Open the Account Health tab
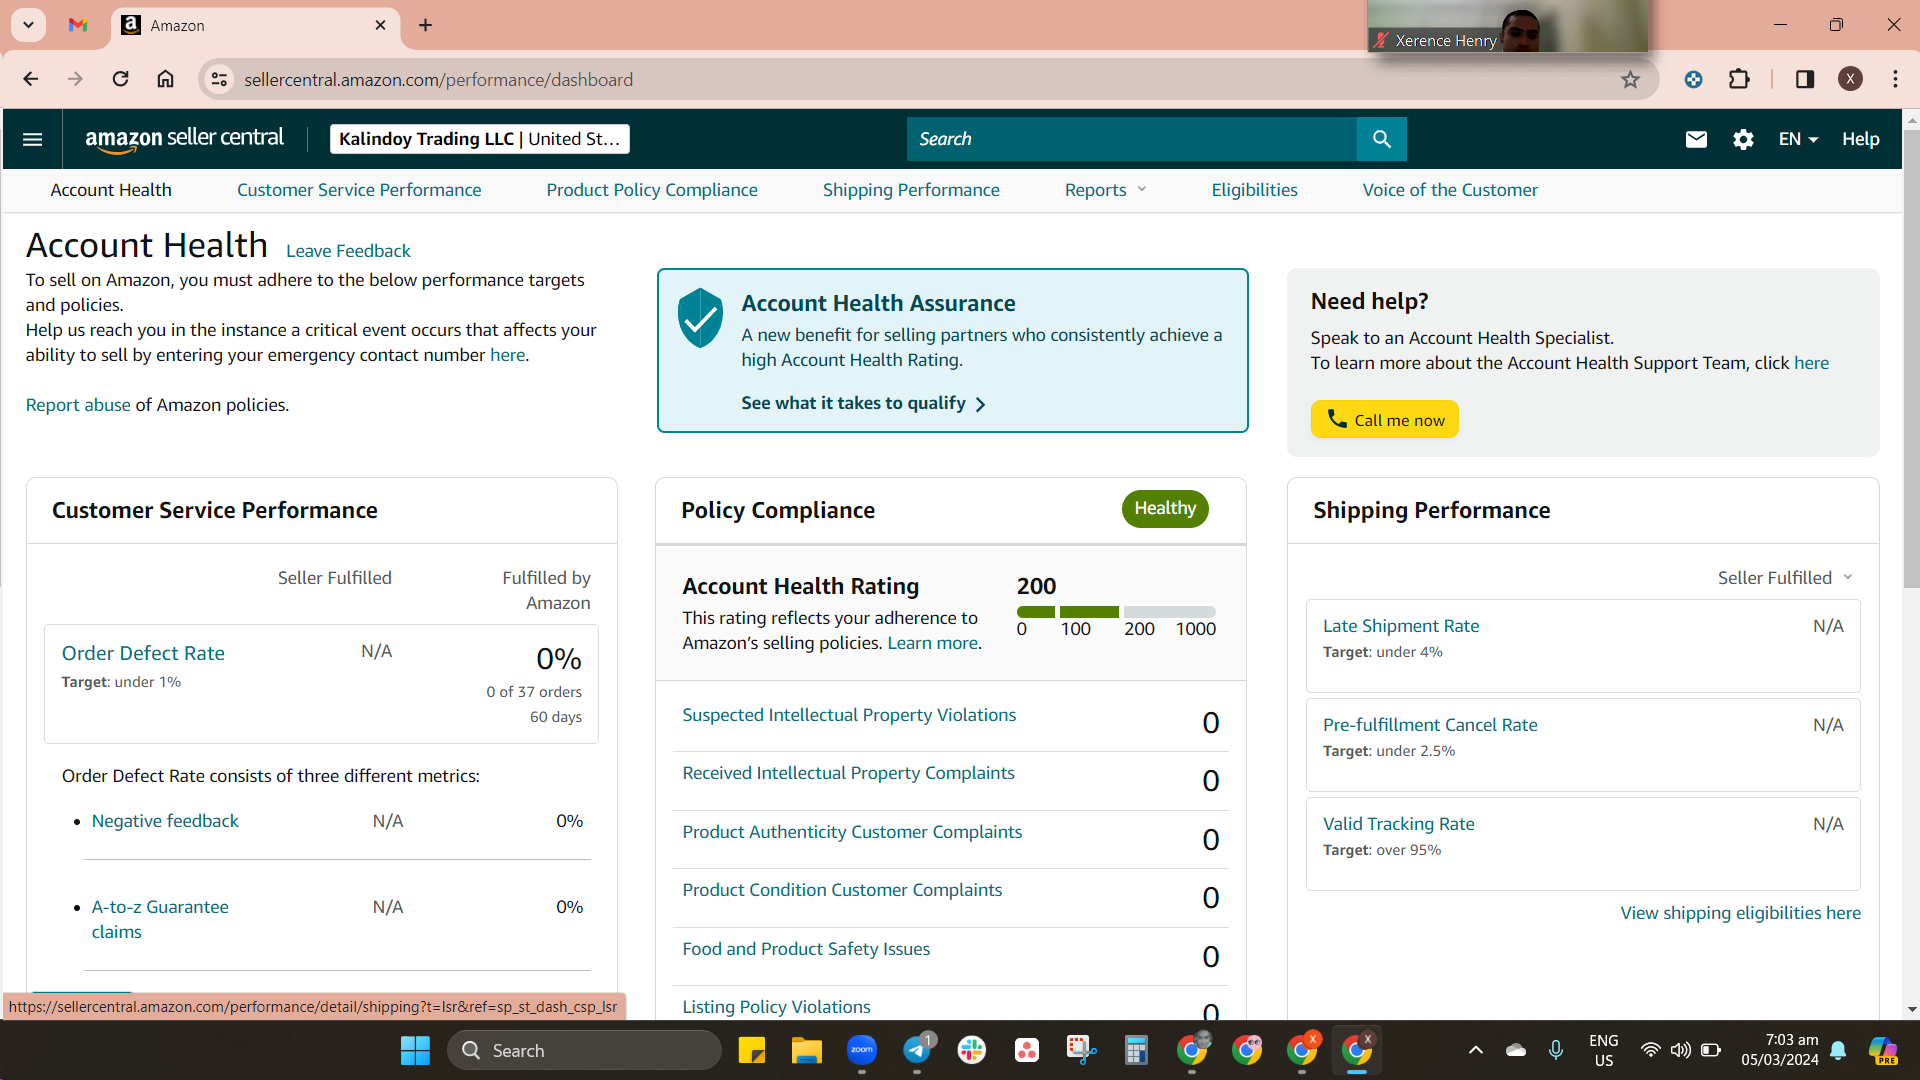Viewport: 1920px width, 1080px height. point(111,190)
